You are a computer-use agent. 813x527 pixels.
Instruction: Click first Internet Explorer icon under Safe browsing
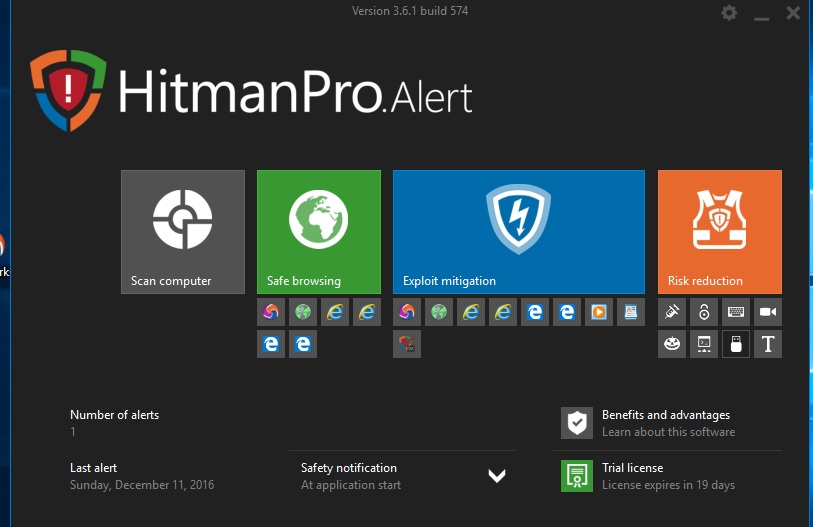335,312
